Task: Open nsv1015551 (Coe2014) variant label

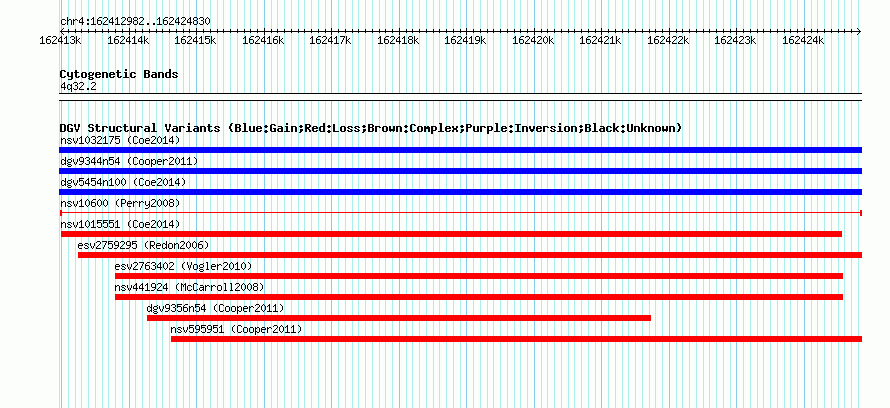Action: (x=120, y=224)
